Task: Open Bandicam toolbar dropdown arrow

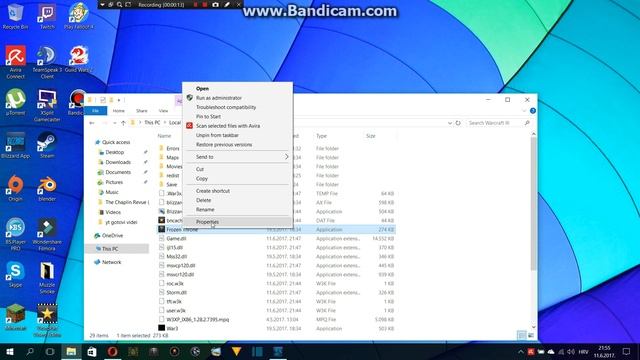Action: (102, 4)
